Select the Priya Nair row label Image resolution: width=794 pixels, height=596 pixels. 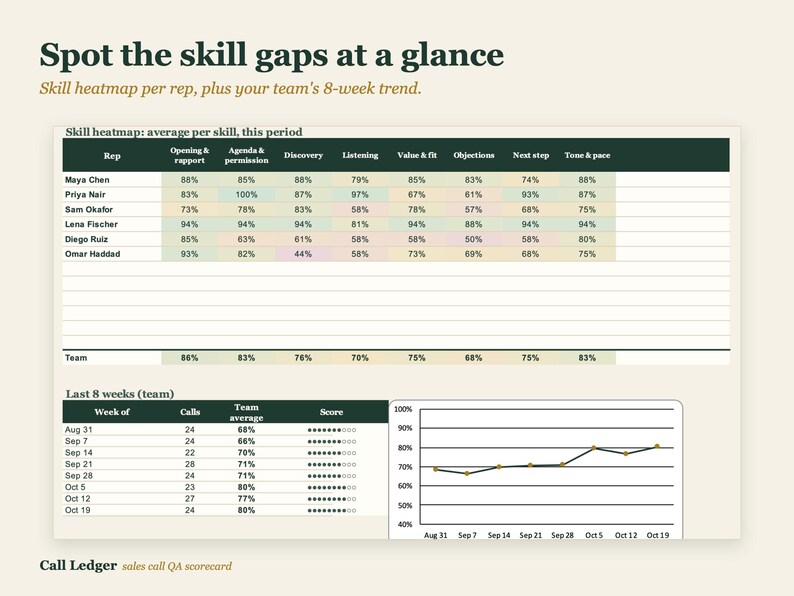pyautogui.click(x=85, y=194)
